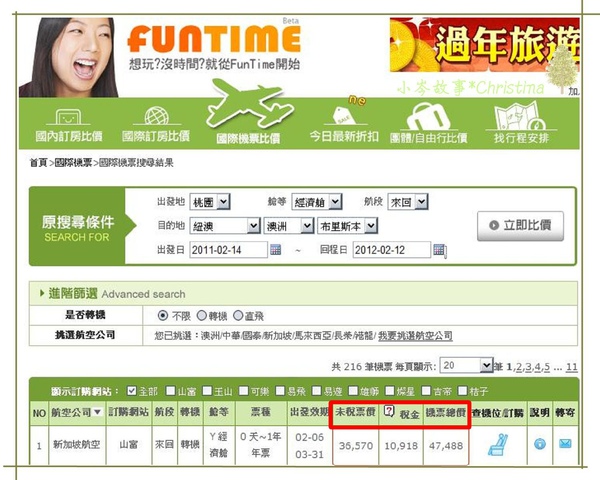This screenshot has width=600, height=480.
Task: Open the 出發地 桃園 dropdown
Action: pos(210,202)
